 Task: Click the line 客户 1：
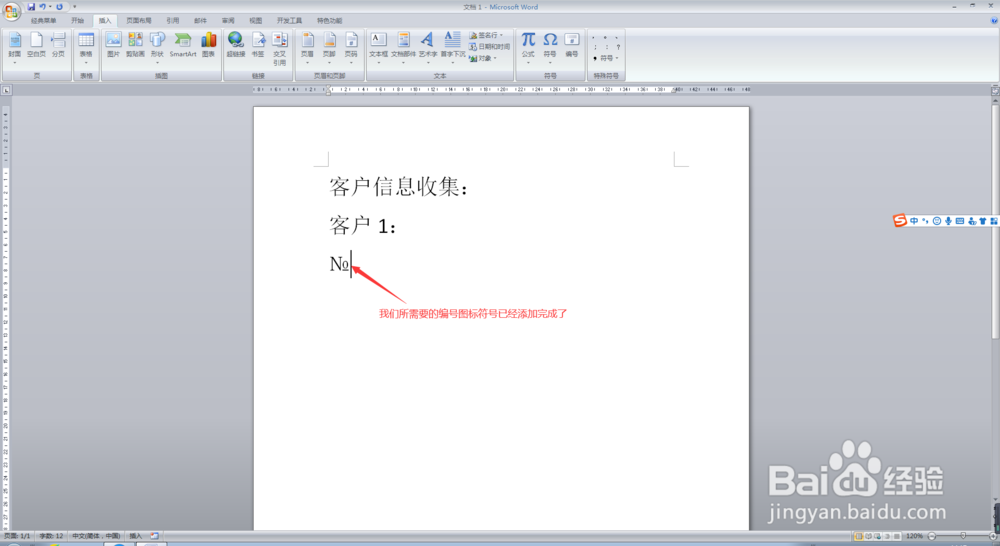tap(363, 226)
